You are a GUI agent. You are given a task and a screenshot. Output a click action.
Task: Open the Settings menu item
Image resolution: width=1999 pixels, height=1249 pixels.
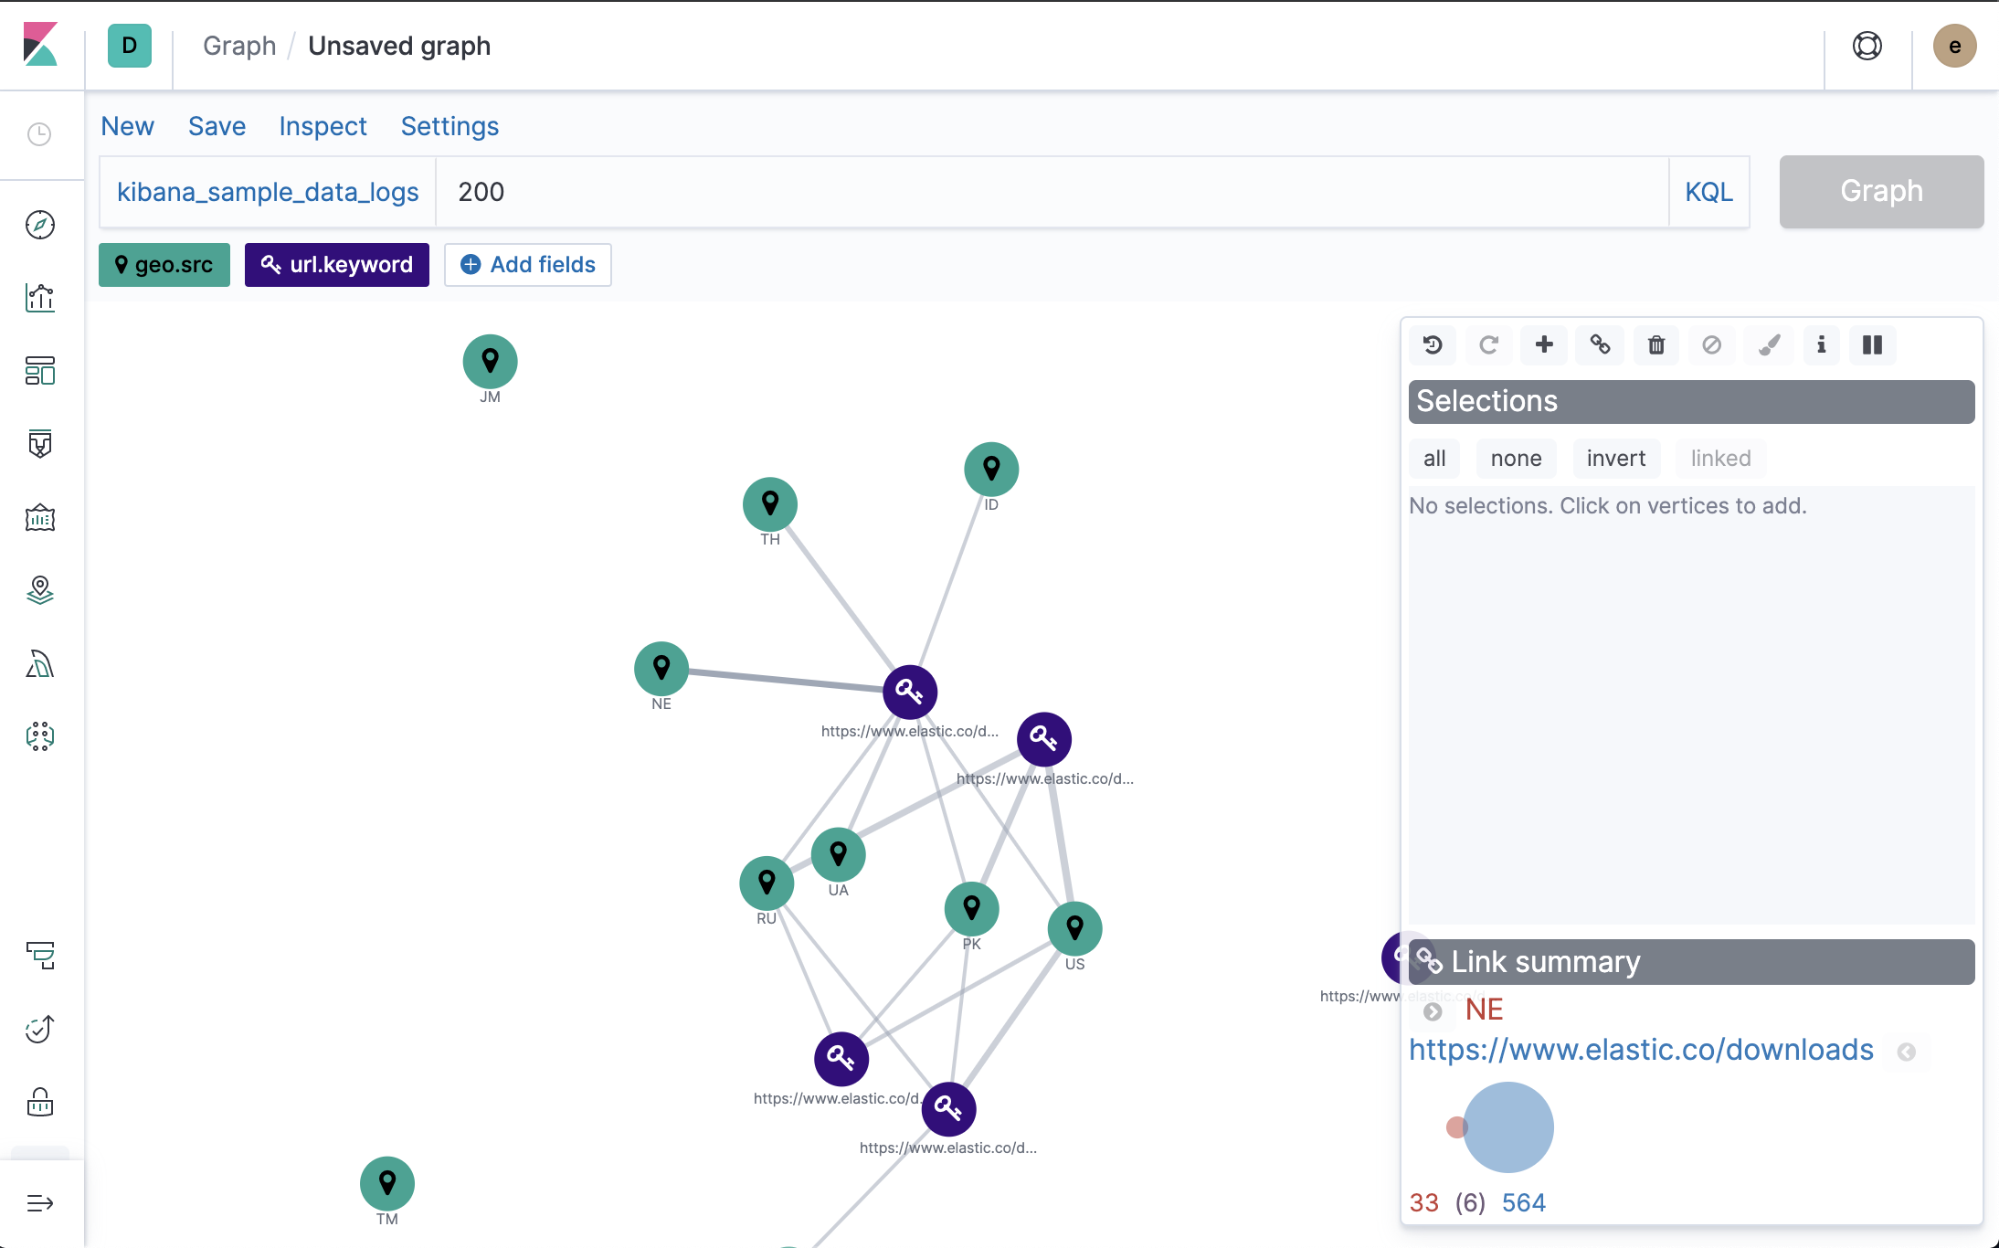coord(449,126)
